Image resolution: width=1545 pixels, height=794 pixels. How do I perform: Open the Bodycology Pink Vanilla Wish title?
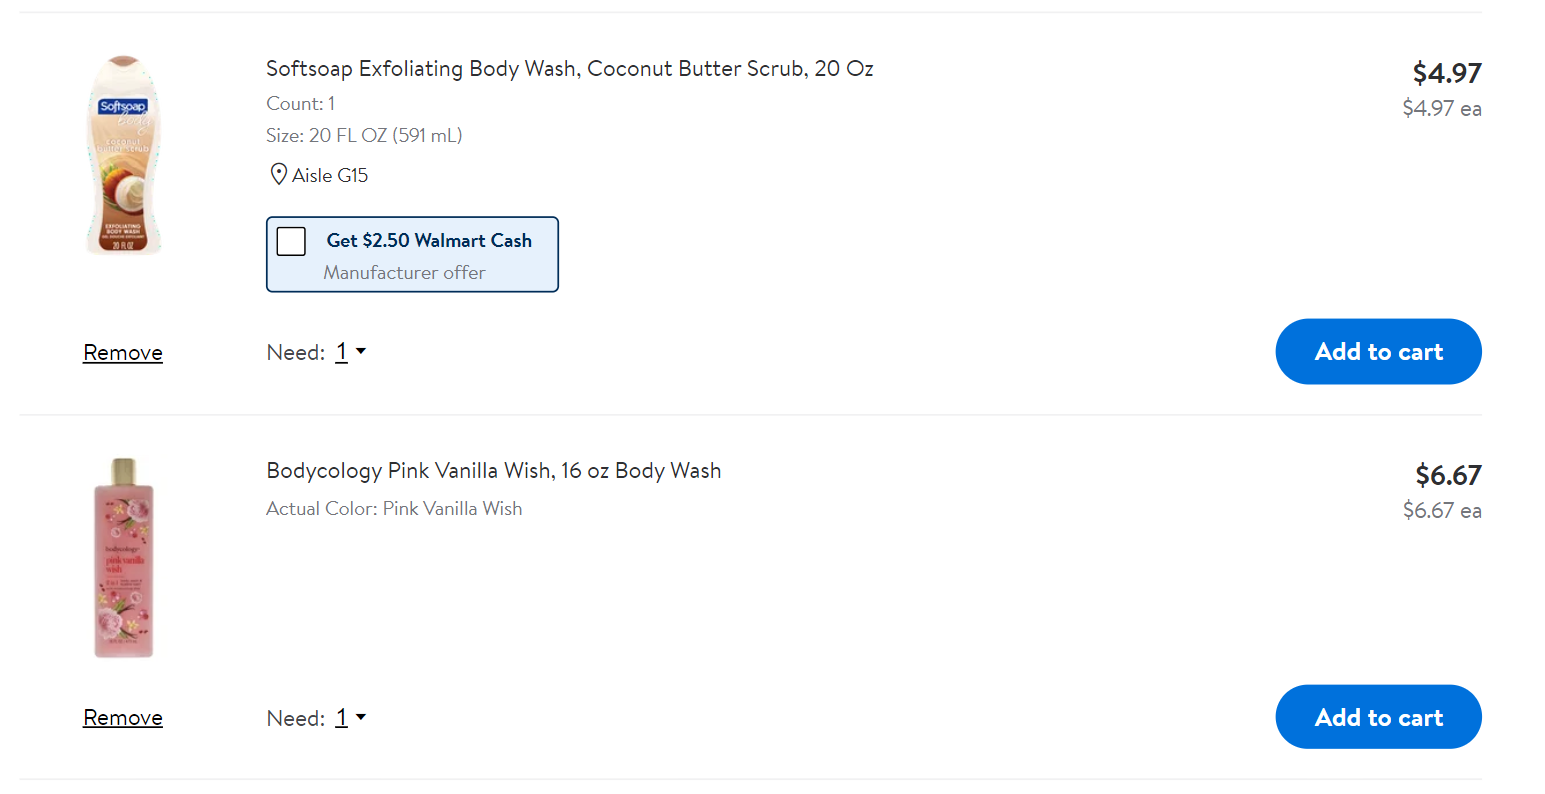click(494, 471)
